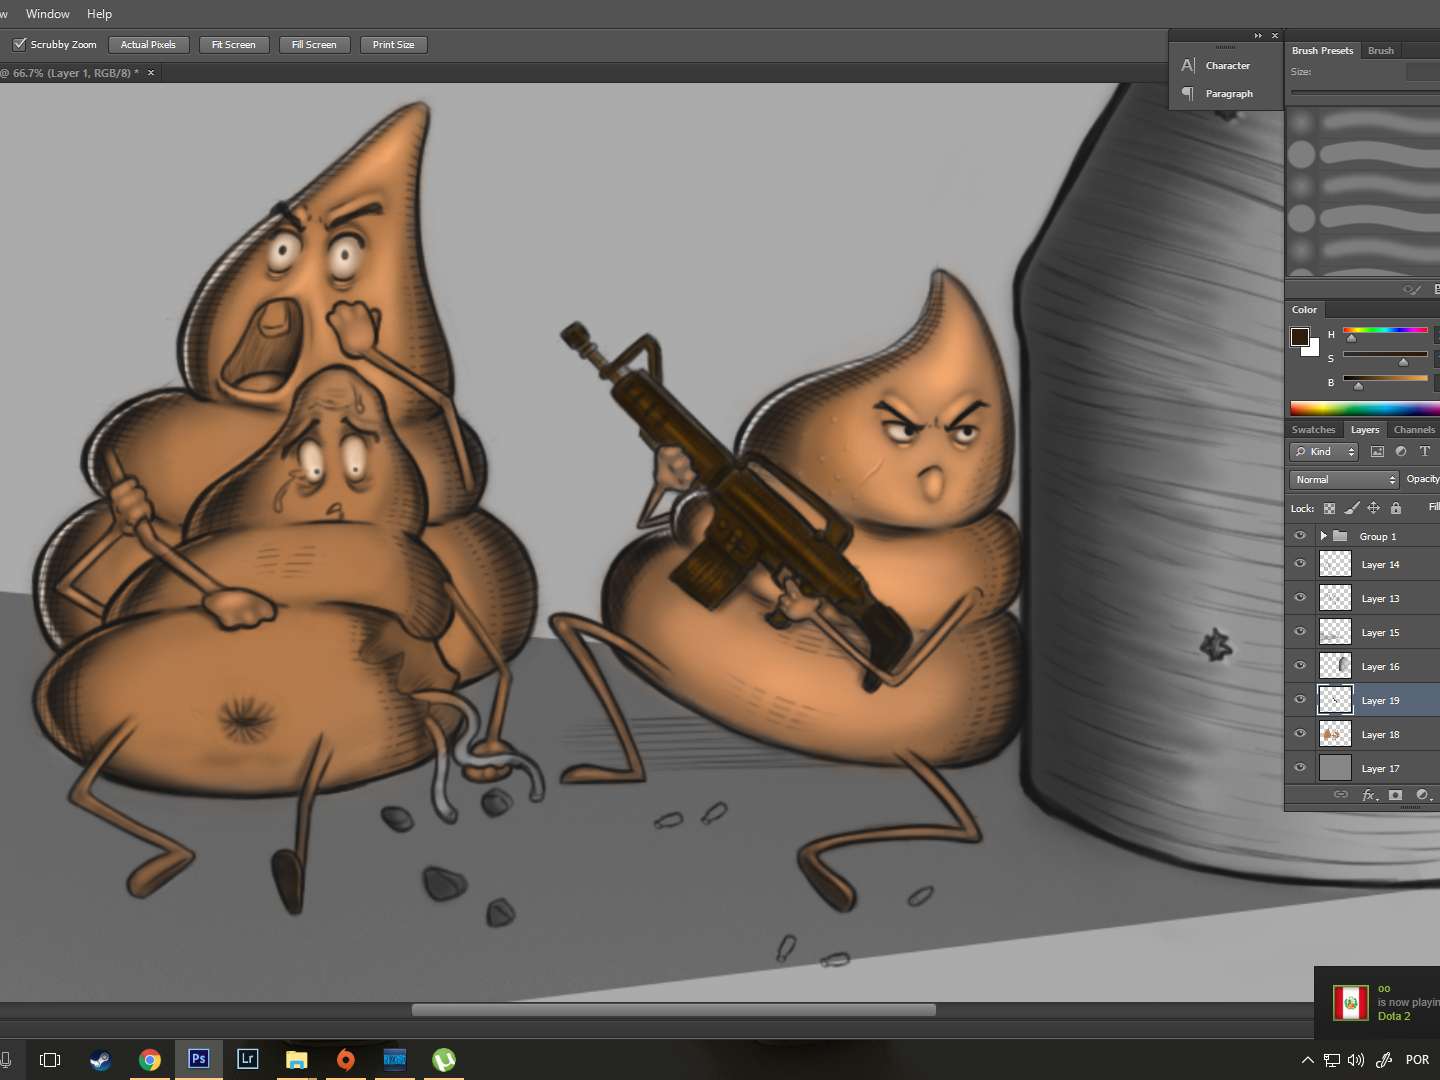Image resolution: width=1440 pixels, height=1080 pixels.
Task: Click the Fill Screen button
Action: (314, 44)
